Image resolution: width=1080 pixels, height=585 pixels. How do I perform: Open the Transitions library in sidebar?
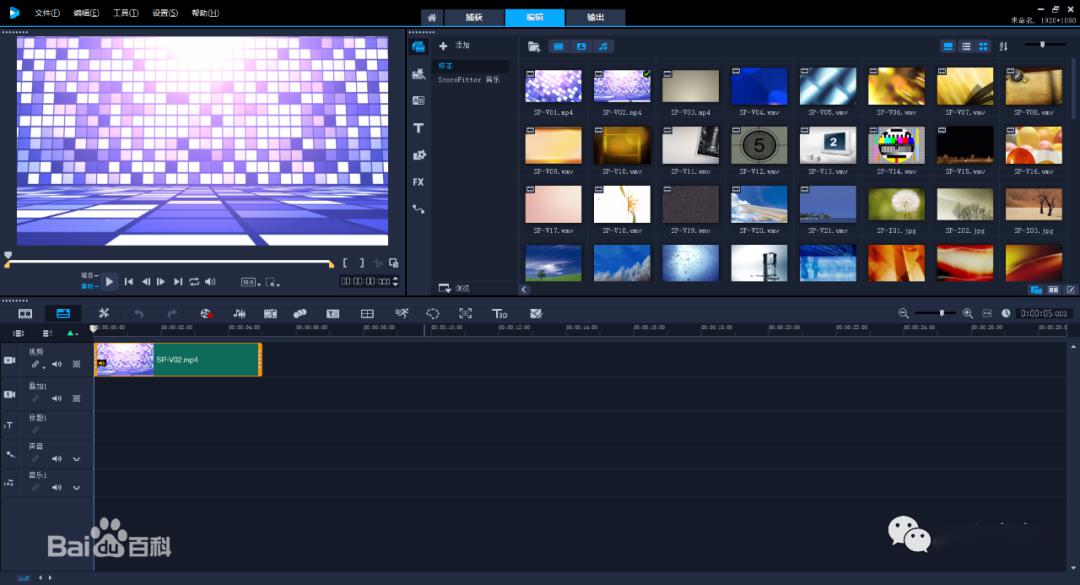point(418,101)
